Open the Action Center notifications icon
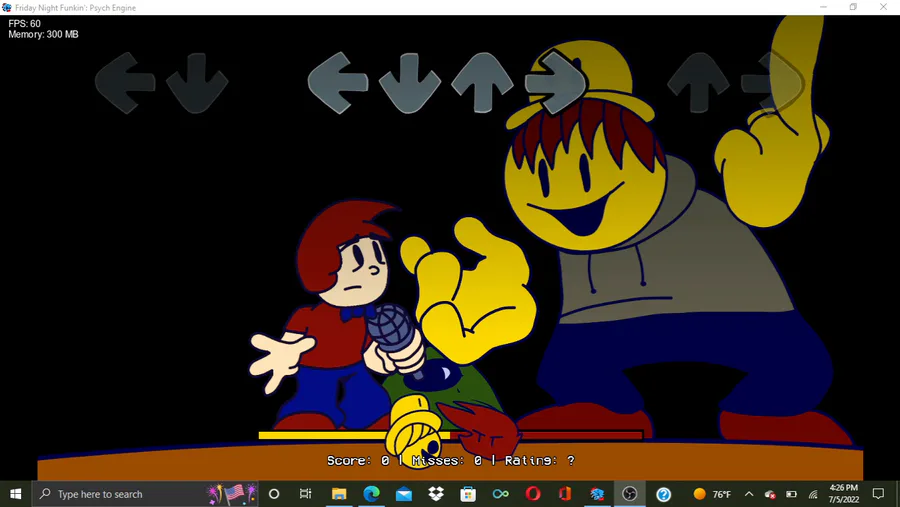The image size is (900, 507). tap(878, 494)
